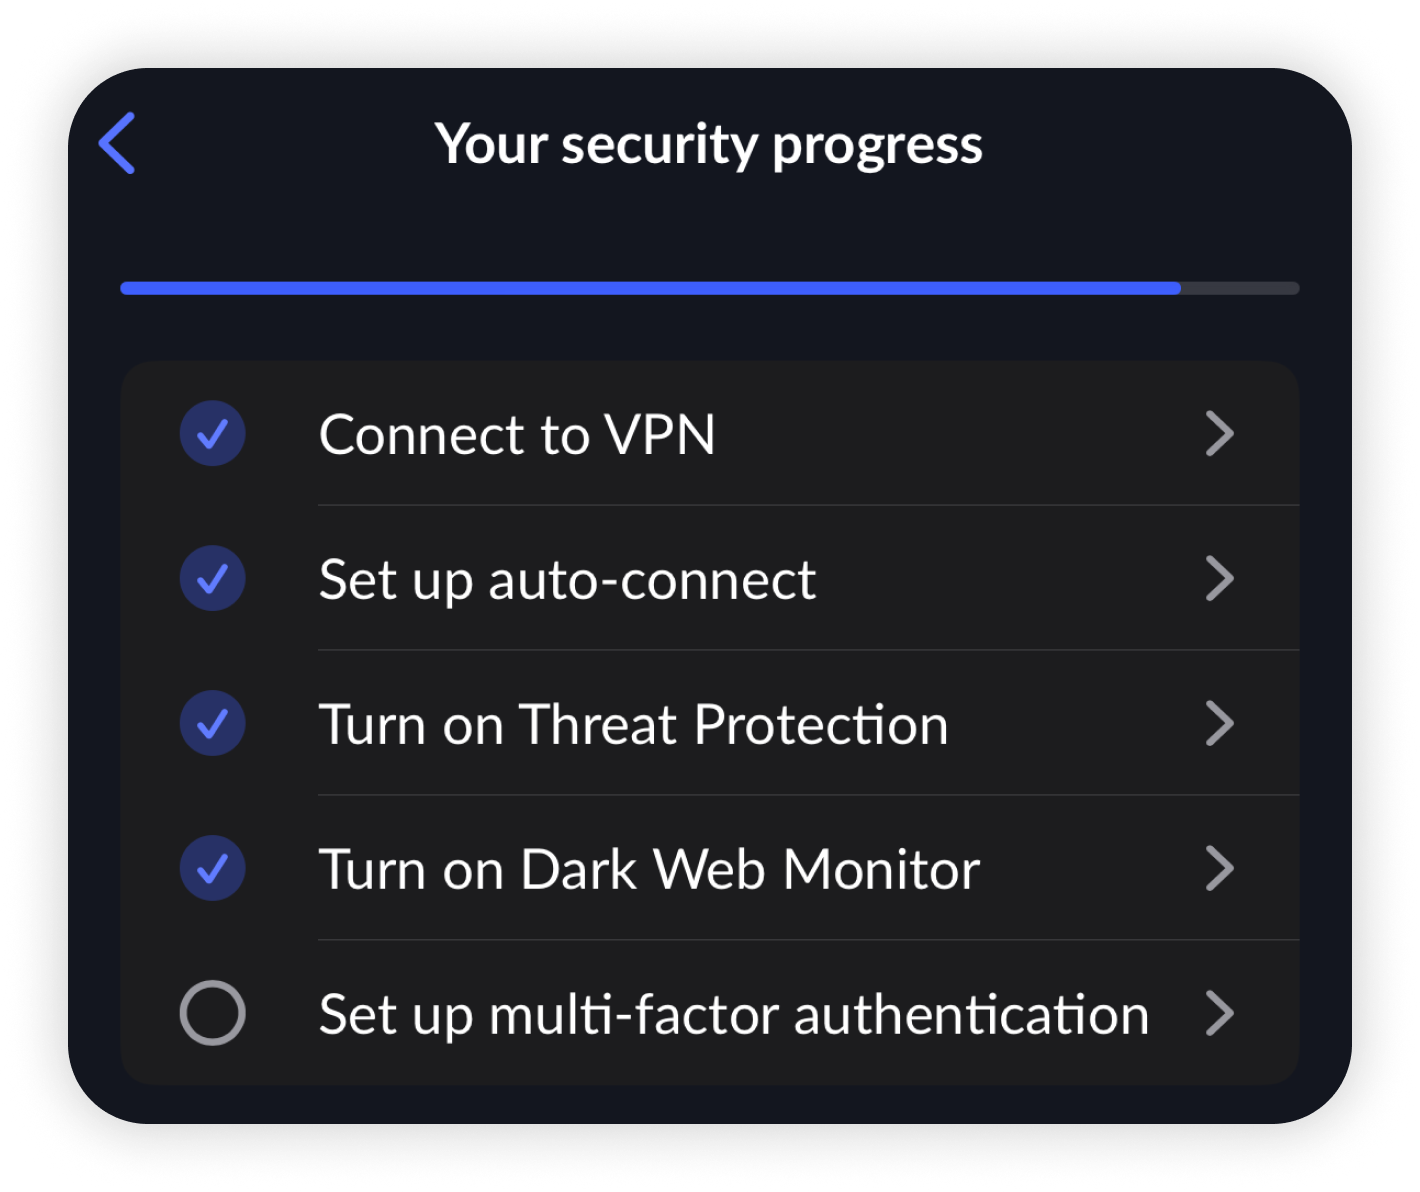This screenshot has width=1420, height=1192.
Task: Expand the Connect to VPN chevron
Action: 1220,434
